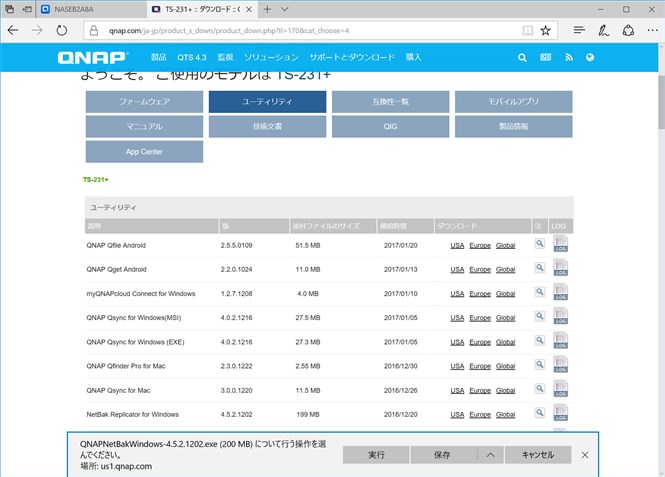Open note magnifier for myQNAPcloud Connect

pyautogui.click(x=539, y=292)
